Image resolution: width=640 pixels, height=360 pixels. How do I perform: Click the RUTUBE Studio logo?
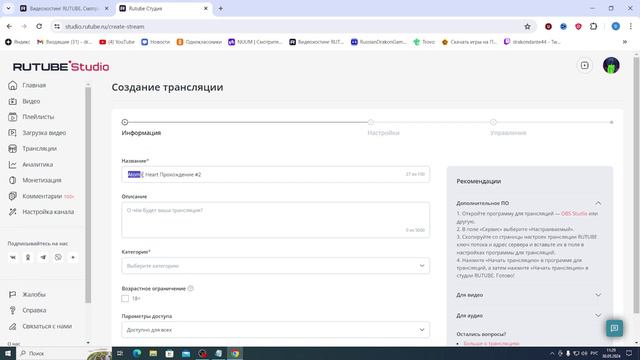[61, 67]
